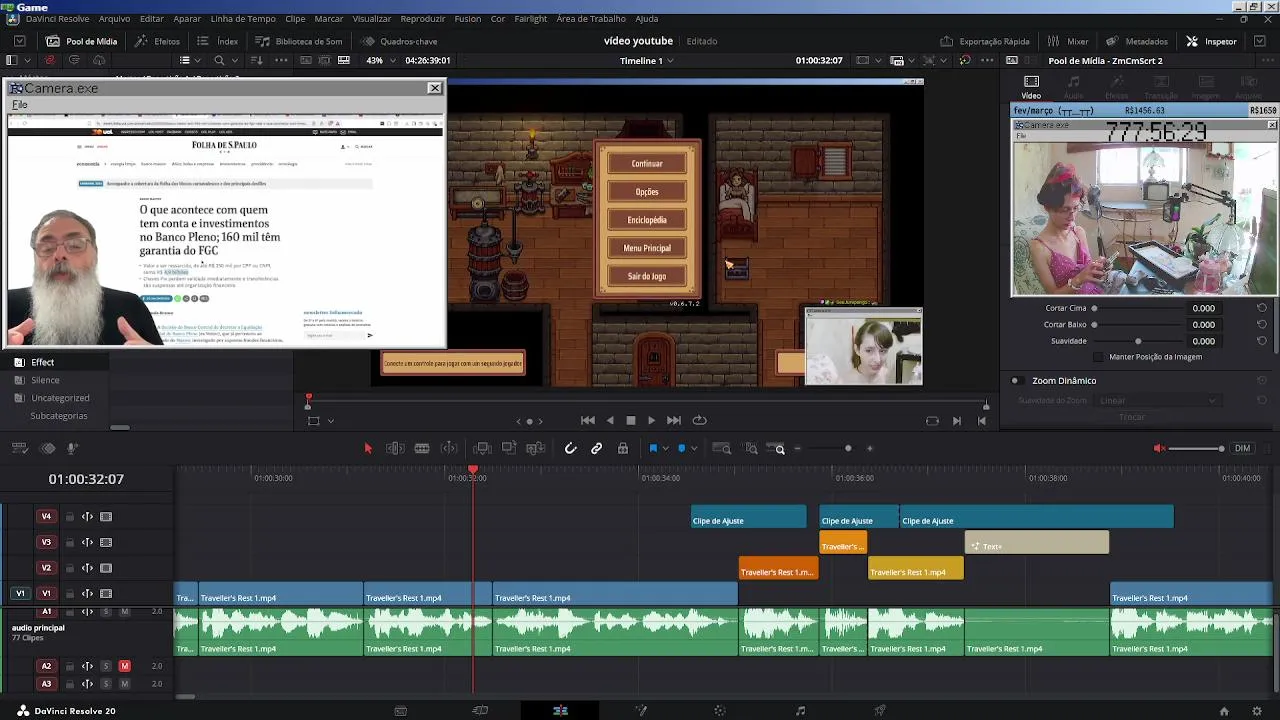Image resolution: width=1280 pixels, height=720 pixels.
Task: Open the media pool search options dropdown
Action: click(x=233, y=61)
